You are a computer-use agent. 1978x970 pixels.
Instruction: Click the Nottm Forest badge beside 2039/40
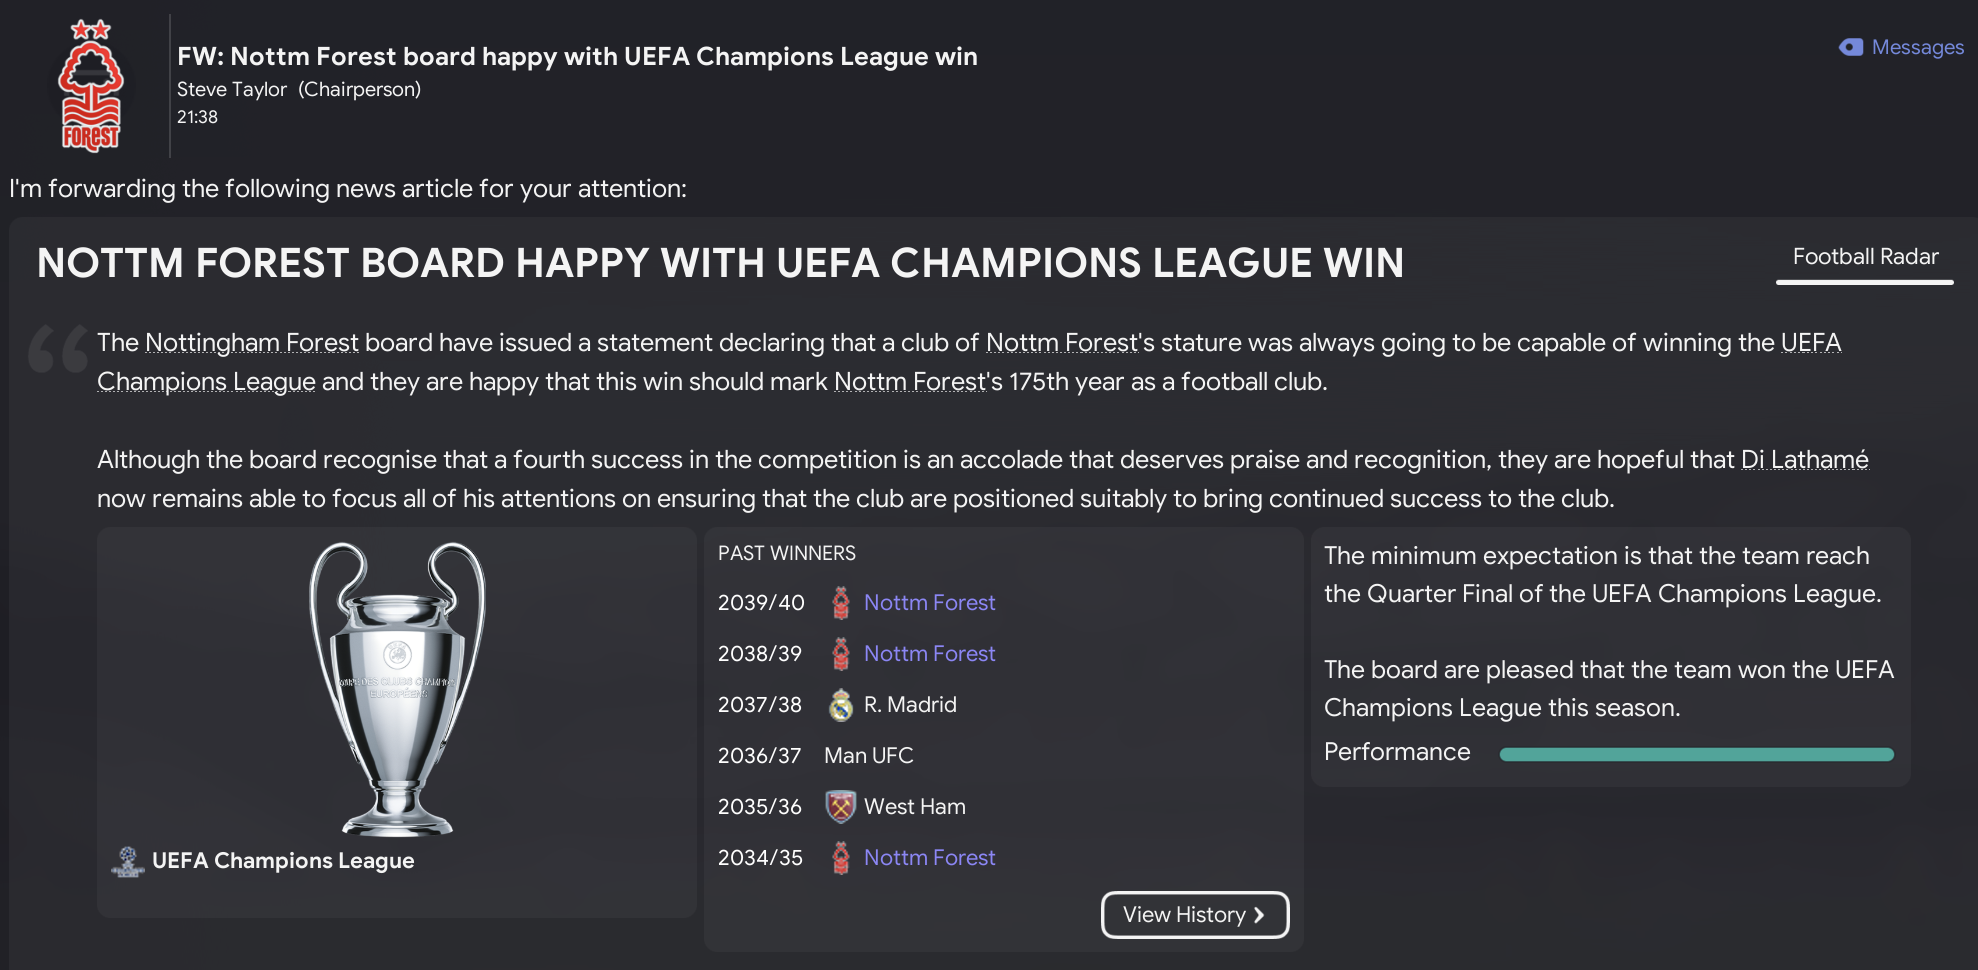(841, 603)
